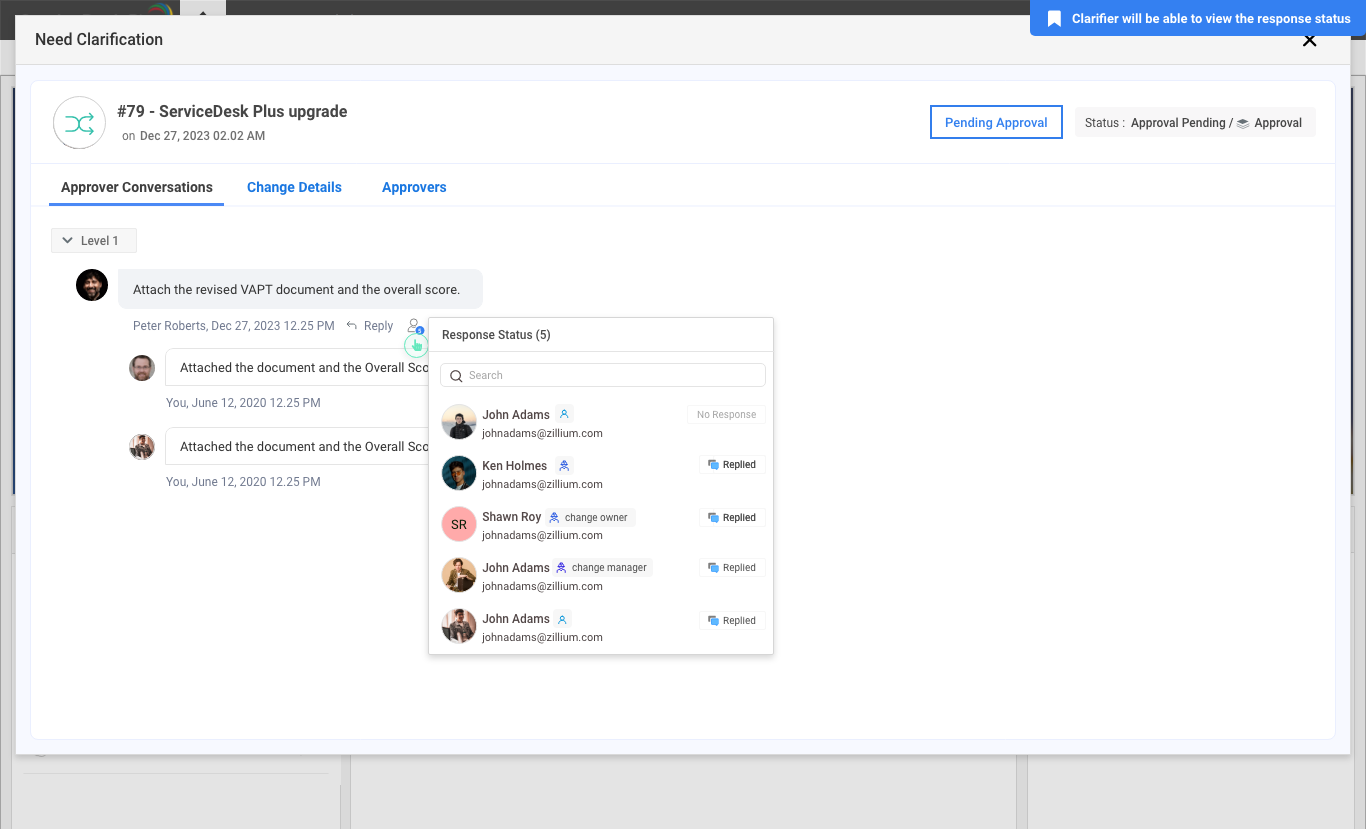Select the Approver Conversations tab
This screenshot has width=1366, height=829.
(x=137, y=187)
